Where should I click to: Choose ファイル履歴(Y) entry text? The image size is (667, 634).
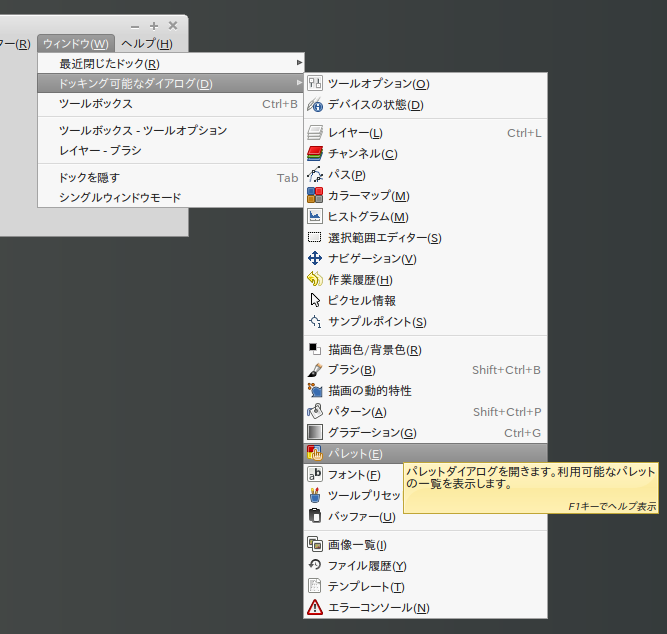(367, 565)
